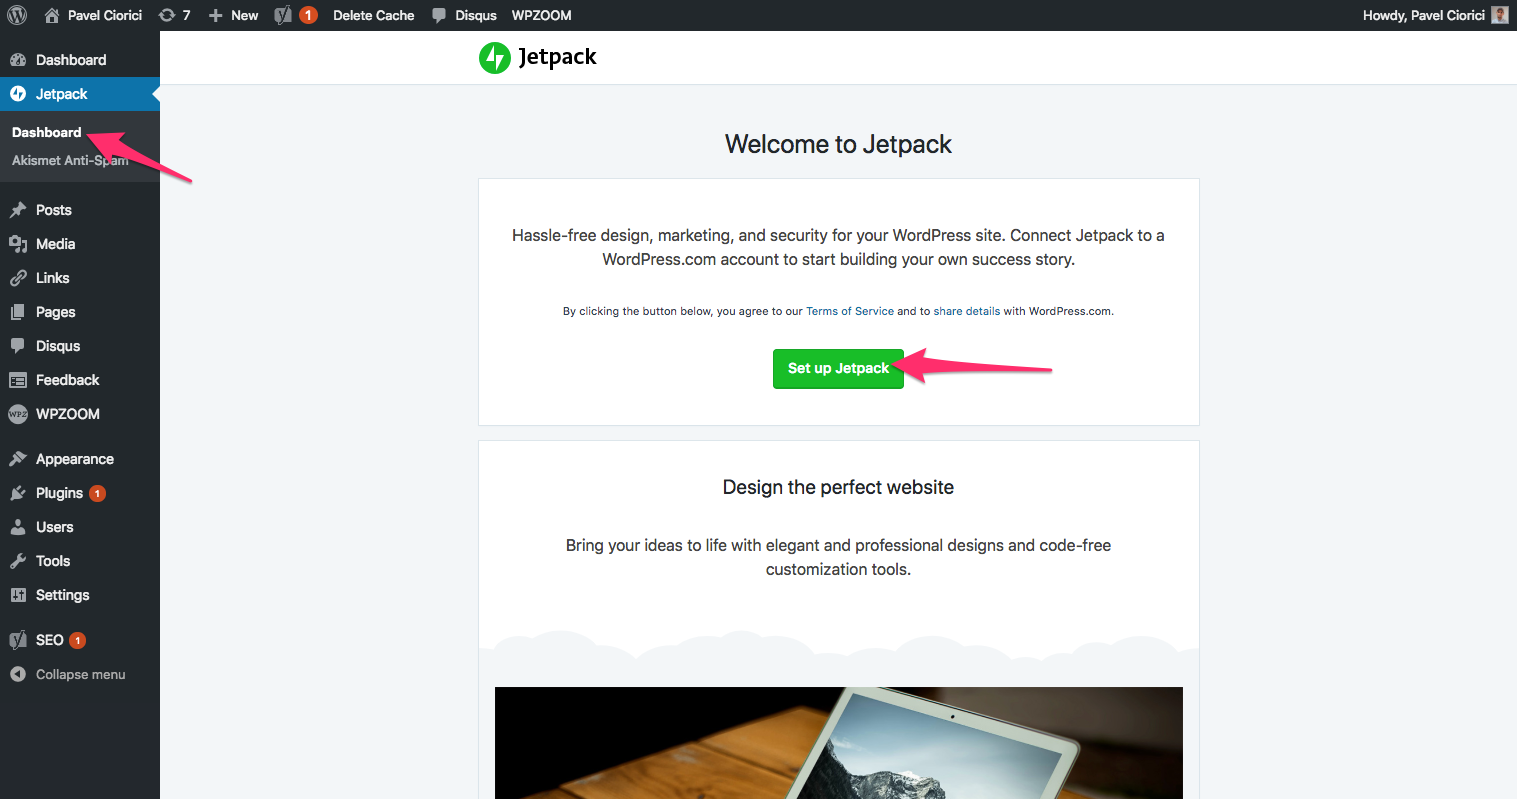Click the WPZOOM round logo icon in sidebar

click(x=18, y=414)
